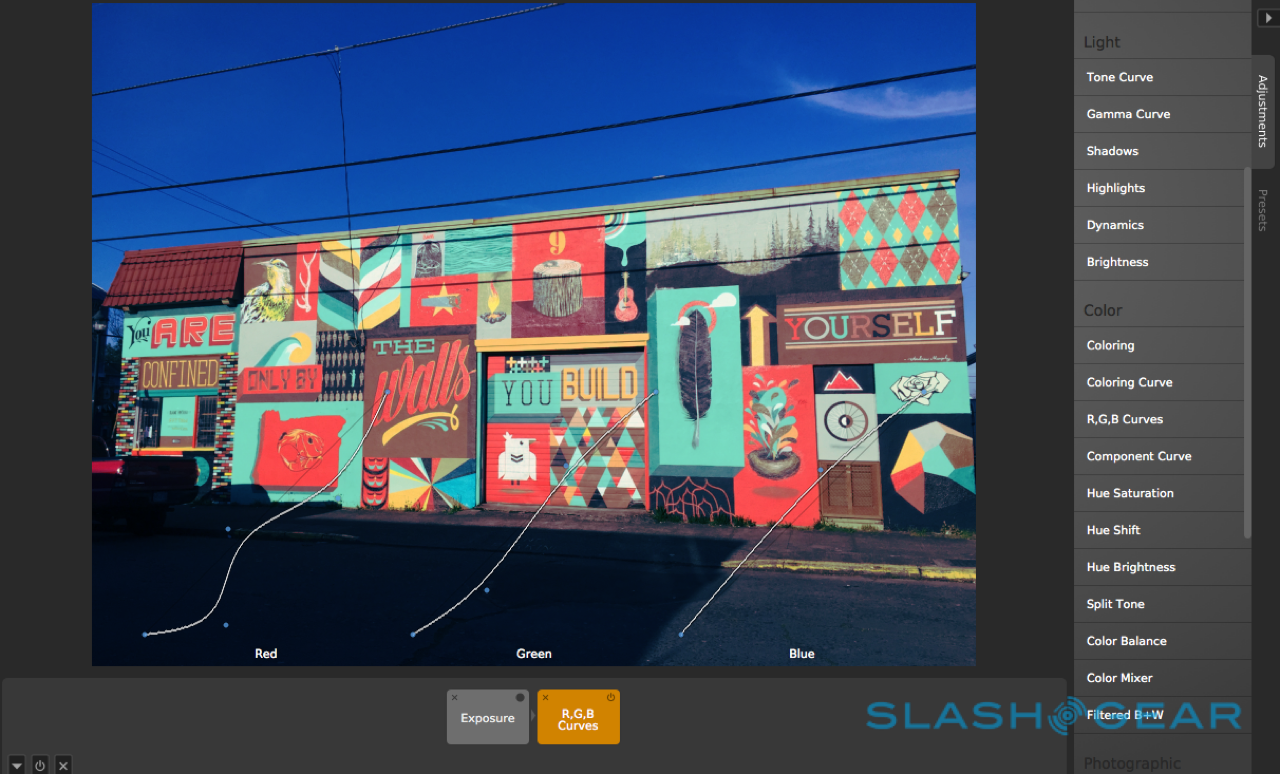
Task: Click the bottom-left power icon button
Action: [x=40, y=765]
